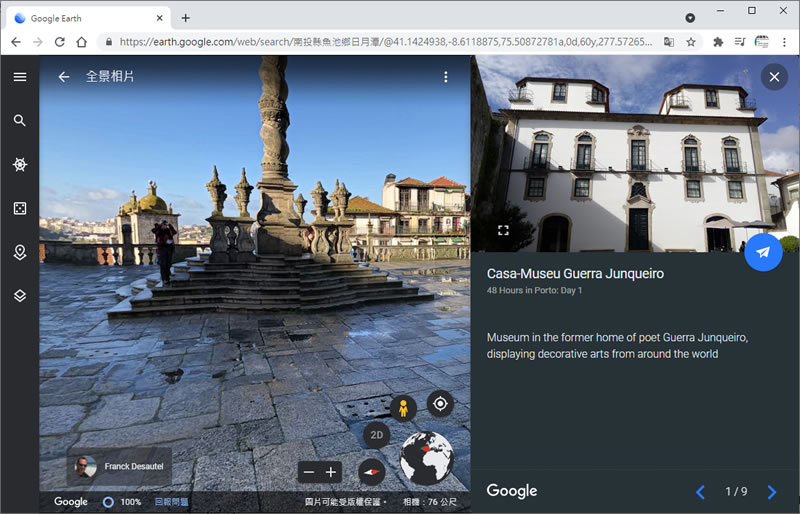
Task: Open the Chrome three-dot menu
Action: pyautogui.click(x=784, y=42)
